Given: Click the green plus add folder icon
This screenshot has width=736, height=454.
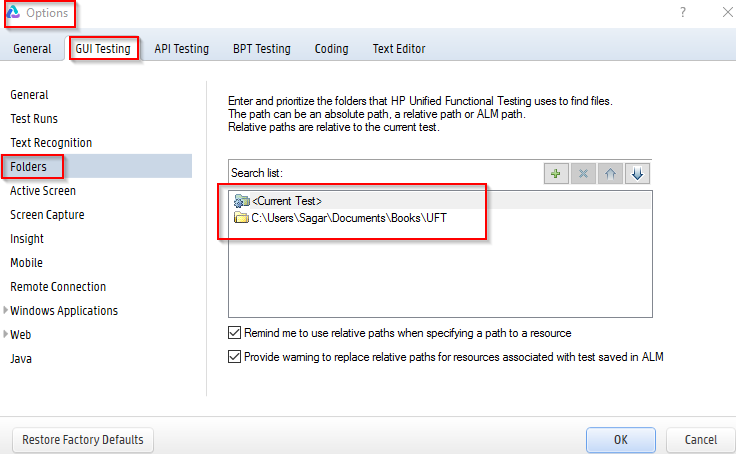Looking at the screenshot, I should (557, 173).
